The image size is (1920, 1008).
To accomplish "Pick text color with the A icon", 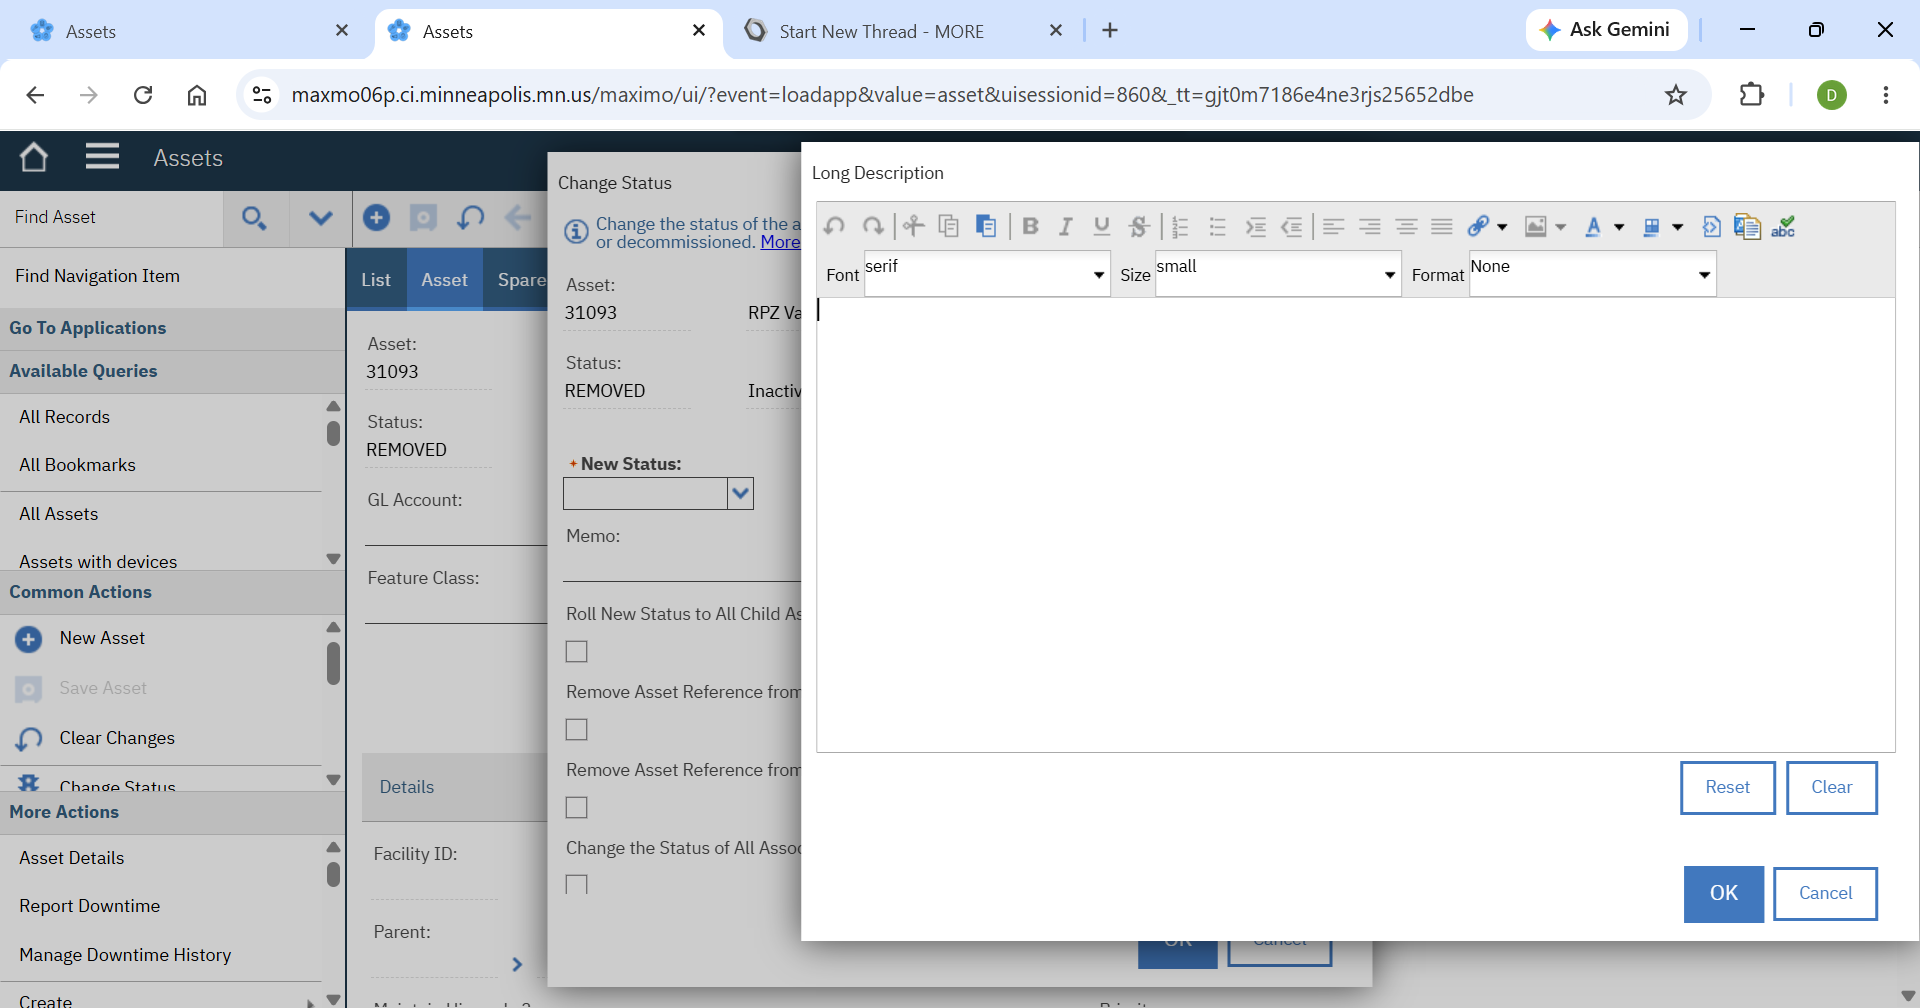I will pos(1593,227).
